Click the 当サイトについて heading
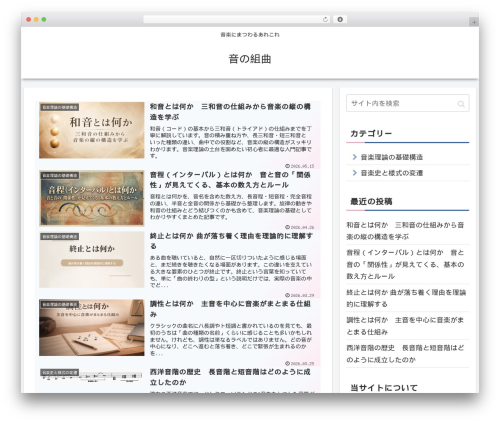The height and width of the screenshot is (423, 500). pyautogui.click(x=384, y=388)
